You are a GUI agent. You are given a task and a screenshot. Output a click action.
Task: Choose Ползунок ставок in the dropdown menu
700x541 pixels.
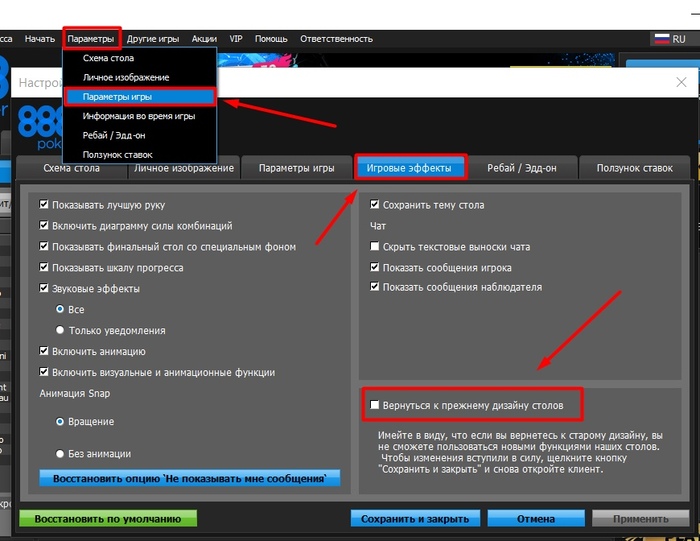(140, 154)
